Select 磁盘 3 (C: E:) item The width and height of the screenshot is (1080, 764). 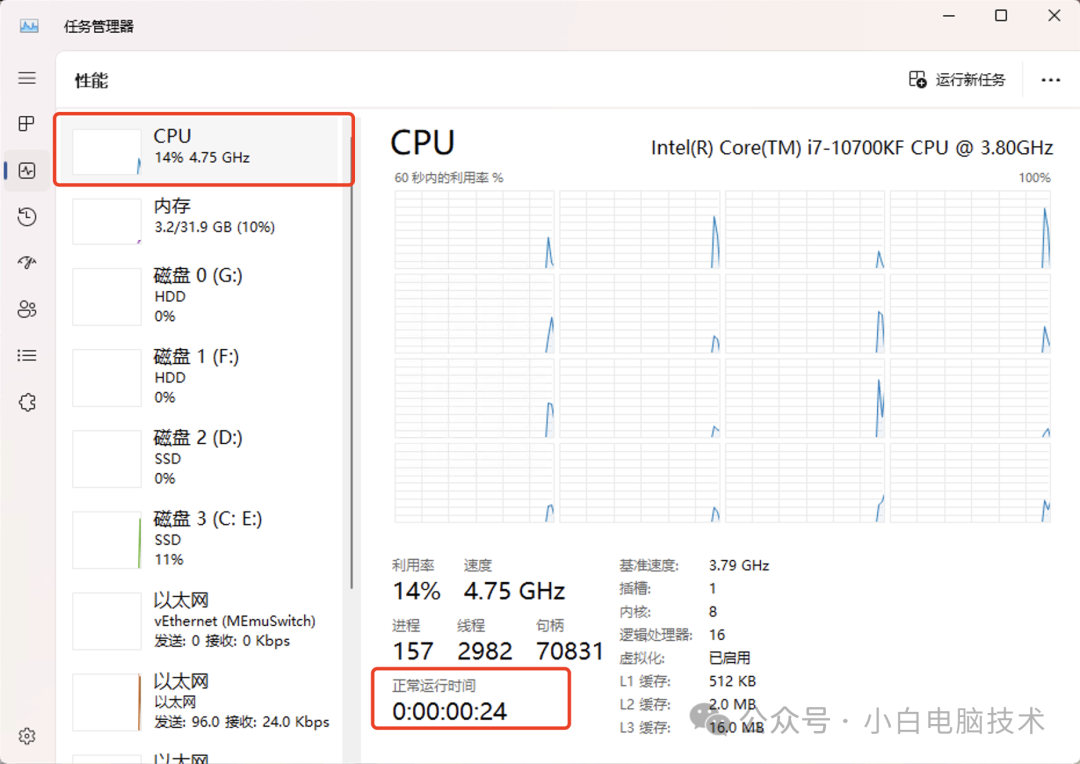pyautogui.click(x=204, y=539)
